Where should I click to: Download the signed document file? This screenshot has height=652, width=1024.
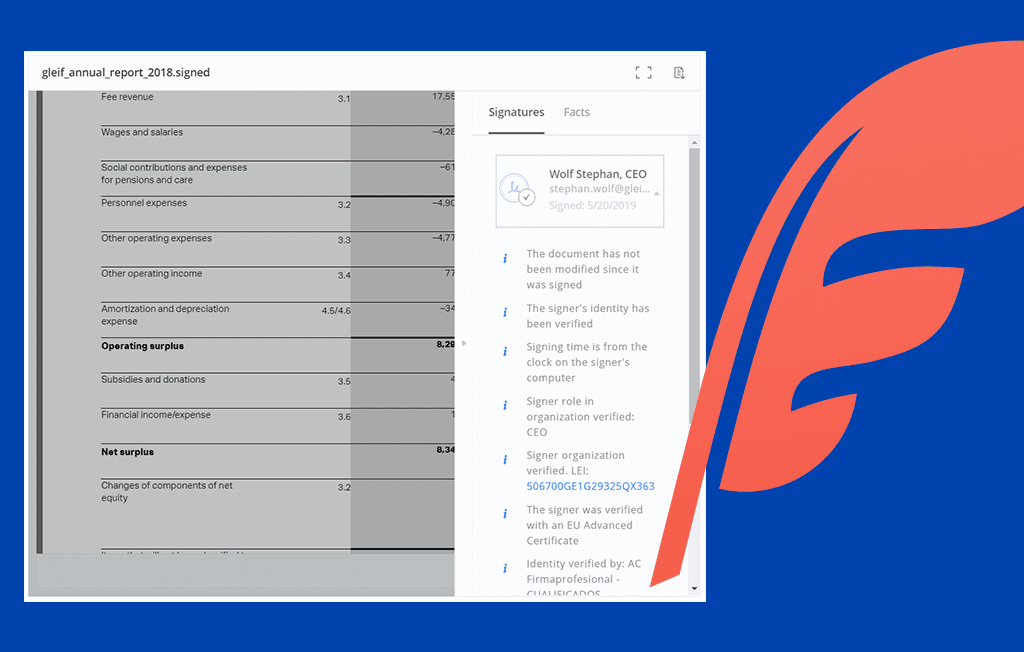coord(679,73)
